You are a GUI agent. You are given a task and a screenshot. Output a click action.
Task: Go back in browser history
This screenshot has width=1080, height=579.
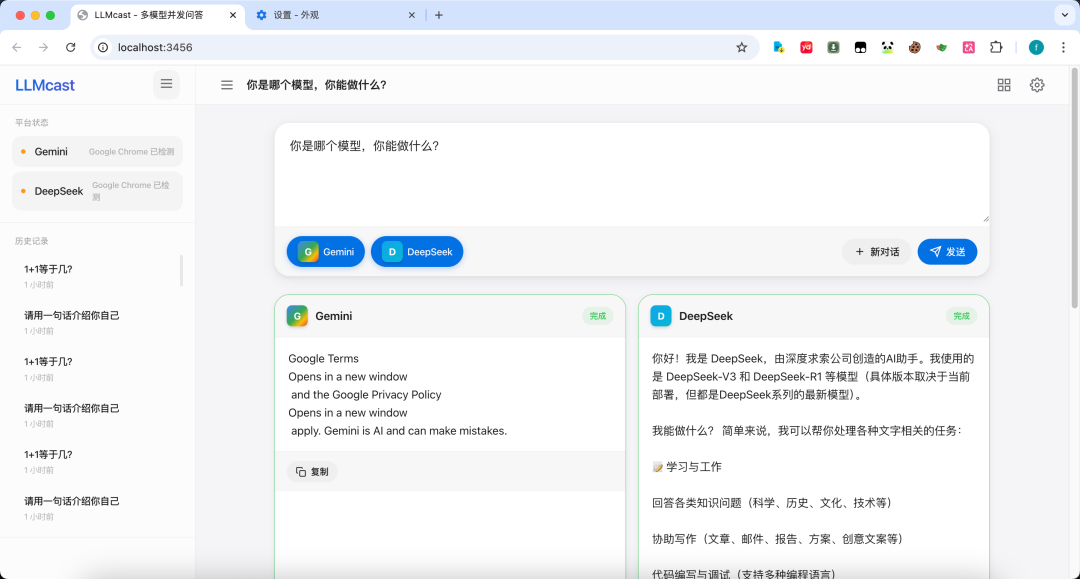click(x=17, y=48)
